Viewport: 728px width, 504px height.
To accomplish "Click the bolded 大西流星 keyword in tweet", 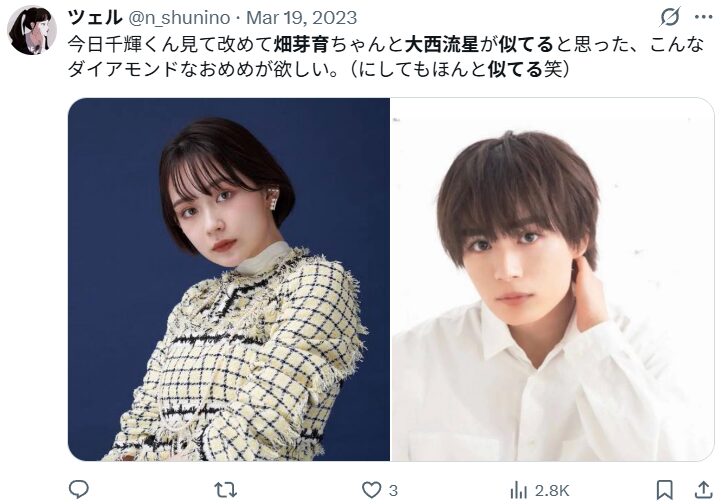I will [x=442, y=45].
